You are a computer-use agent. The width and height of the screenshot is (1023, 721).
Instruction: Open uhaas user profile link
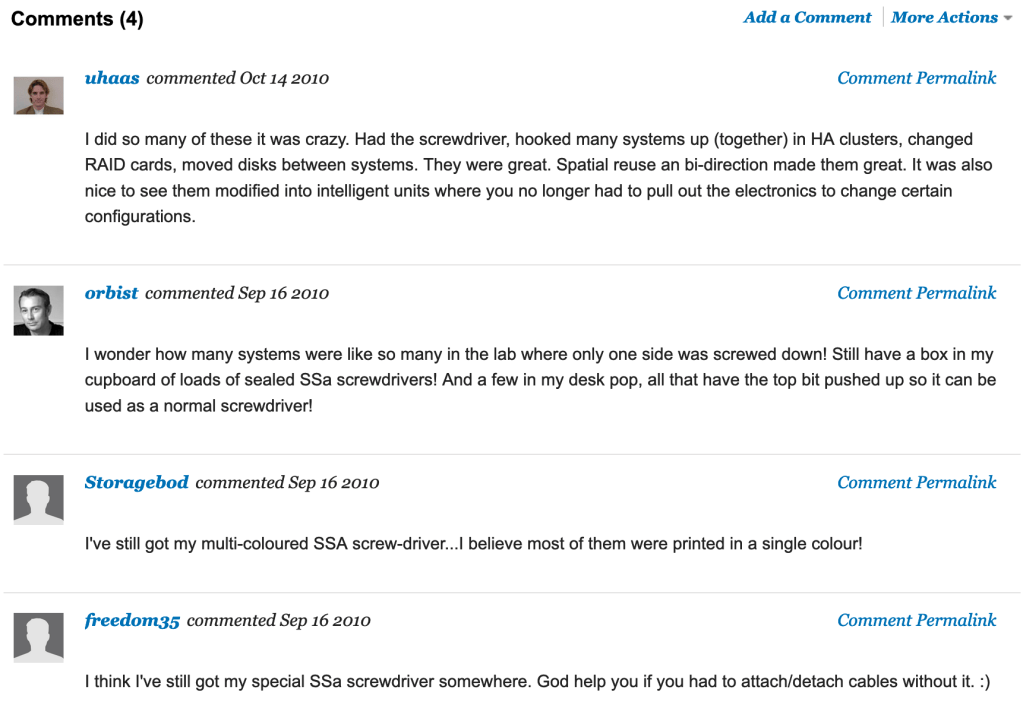pyautogui.click(x=112, y=78)
